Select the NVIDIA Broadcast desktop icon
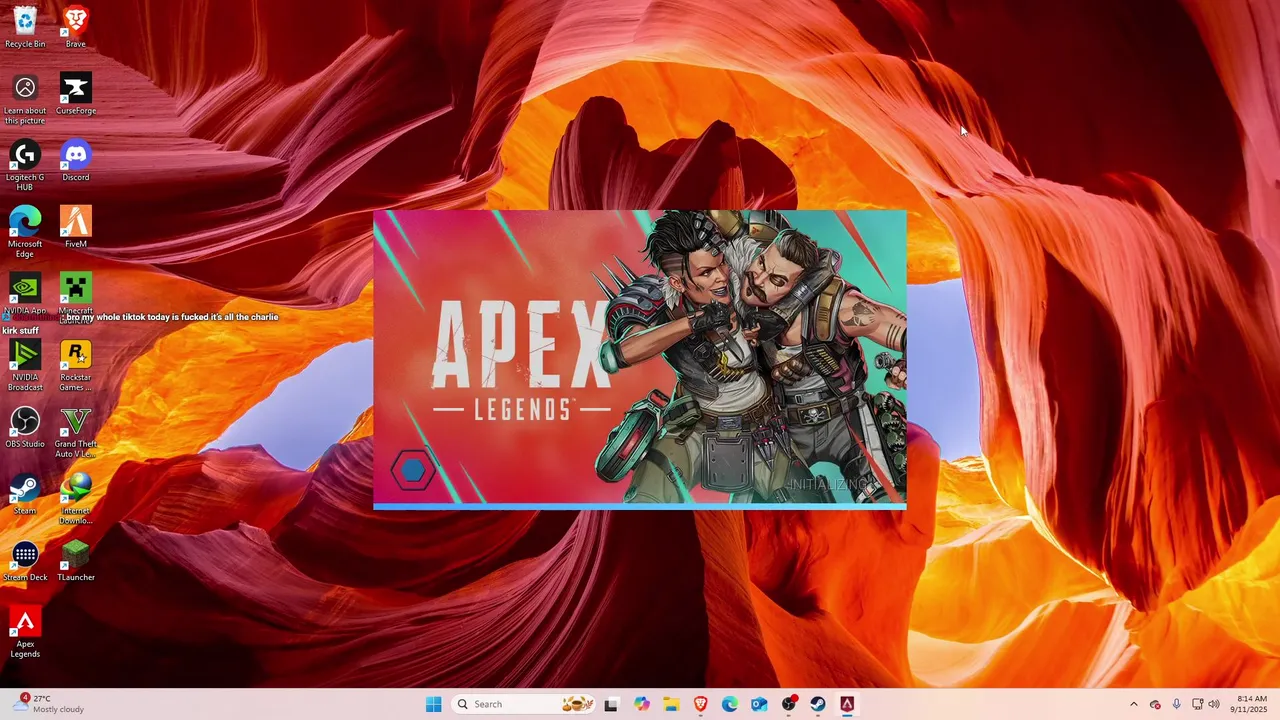The width and height of the screenshot is (1280, 720). point(25,365)
